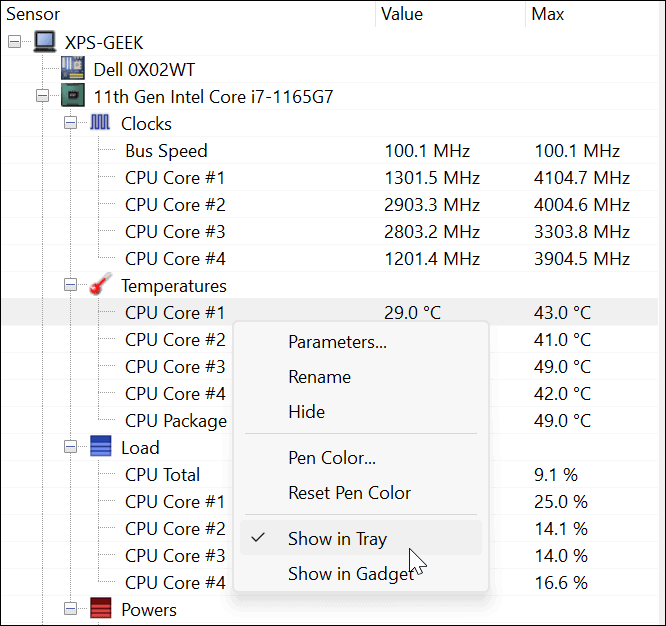Collapse the XPS-GEEK root node
Image resolution: width=666 pixels, height=626 pixels.
click(15, 43)
